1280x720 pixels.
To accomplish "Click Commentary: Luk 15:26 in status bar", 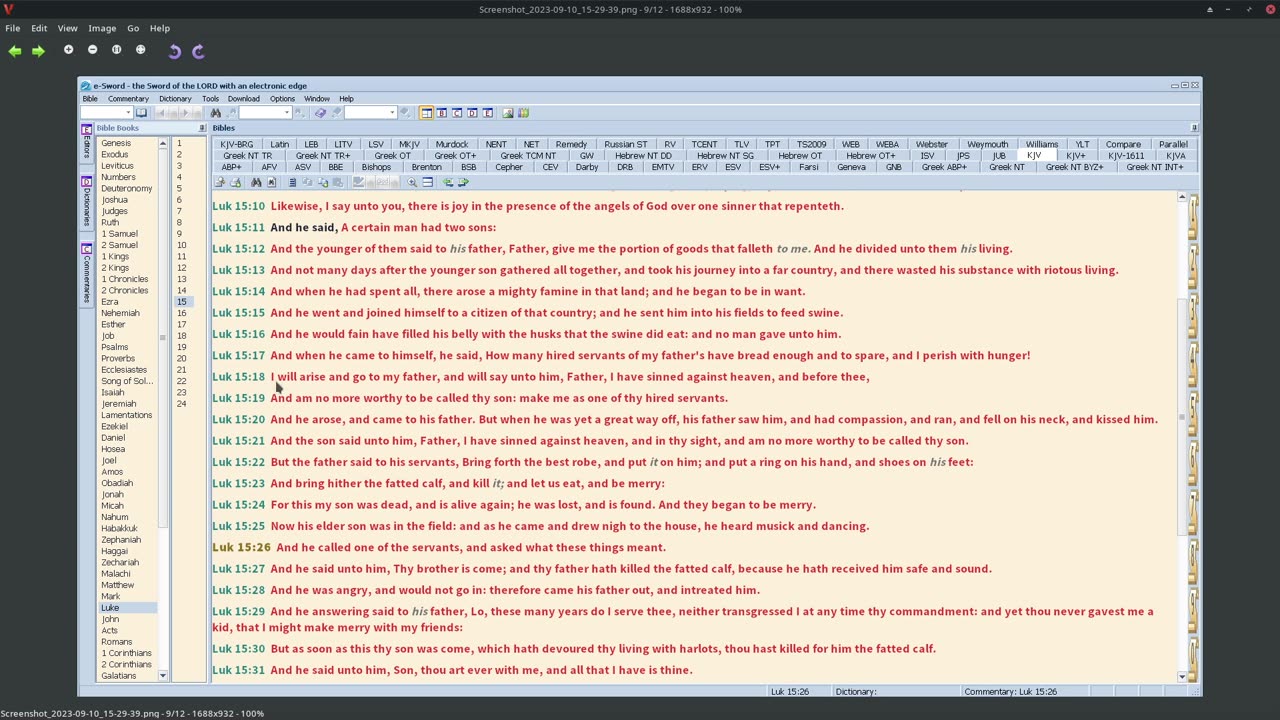I will [1010, 691].
